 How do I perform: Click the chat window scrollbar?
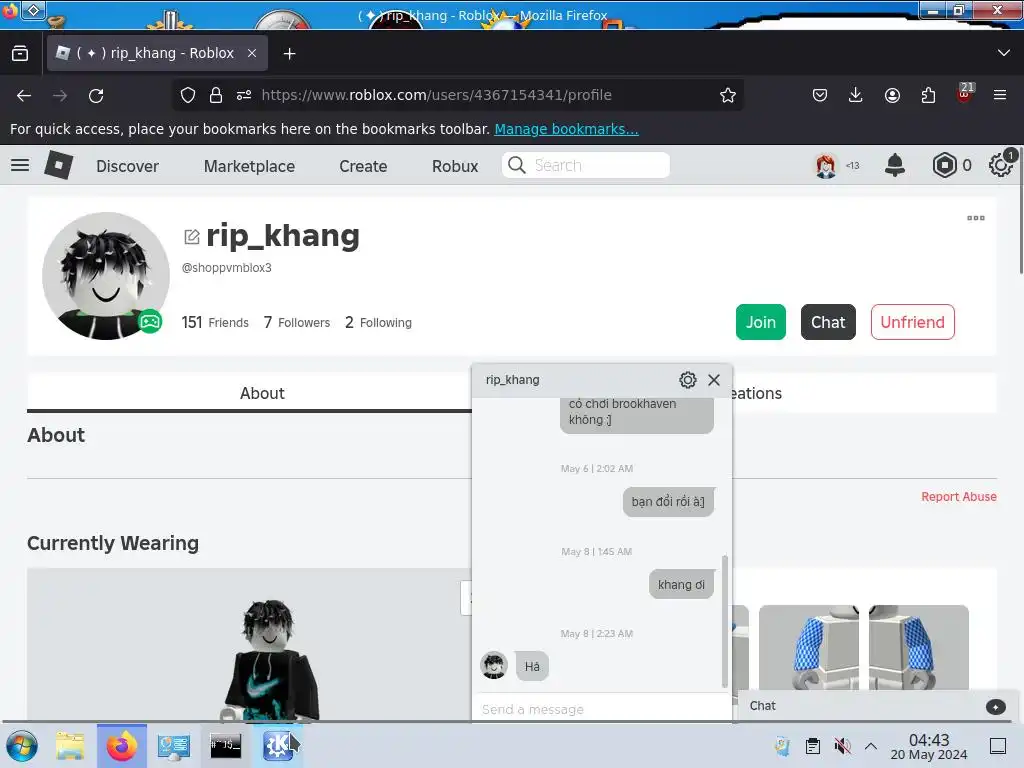tap(724, 621)
